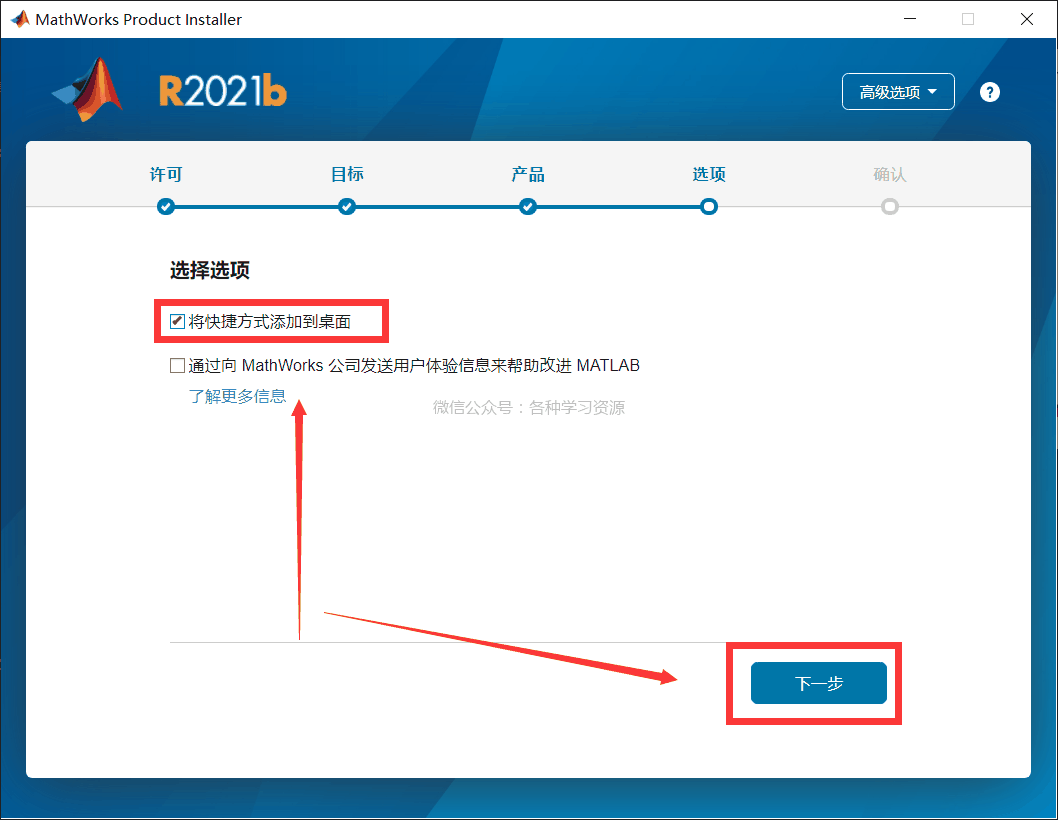Click the MATLAB logo in header
This screenshot has width=1058, height=820.
coord(90,88)
